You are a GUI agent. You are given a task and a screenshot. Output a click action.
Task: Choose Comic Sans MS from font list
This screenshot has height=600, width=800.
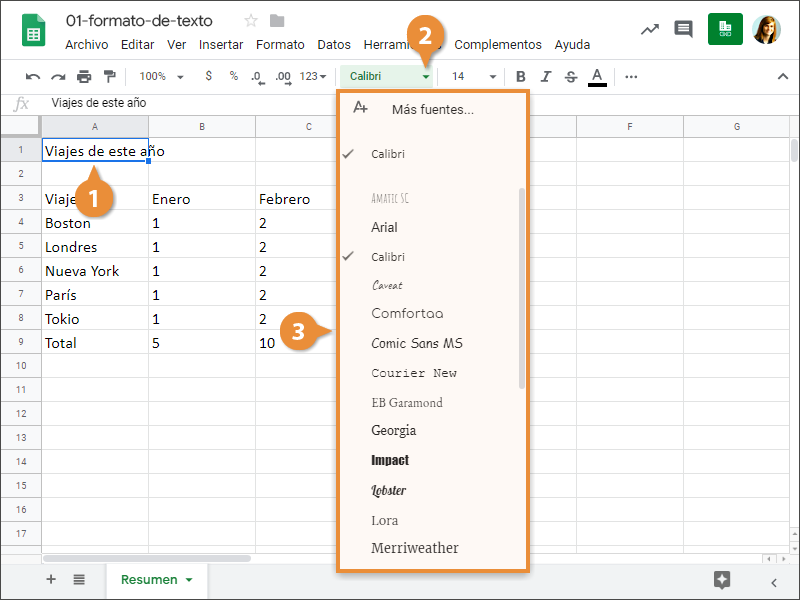coord(416,343)
